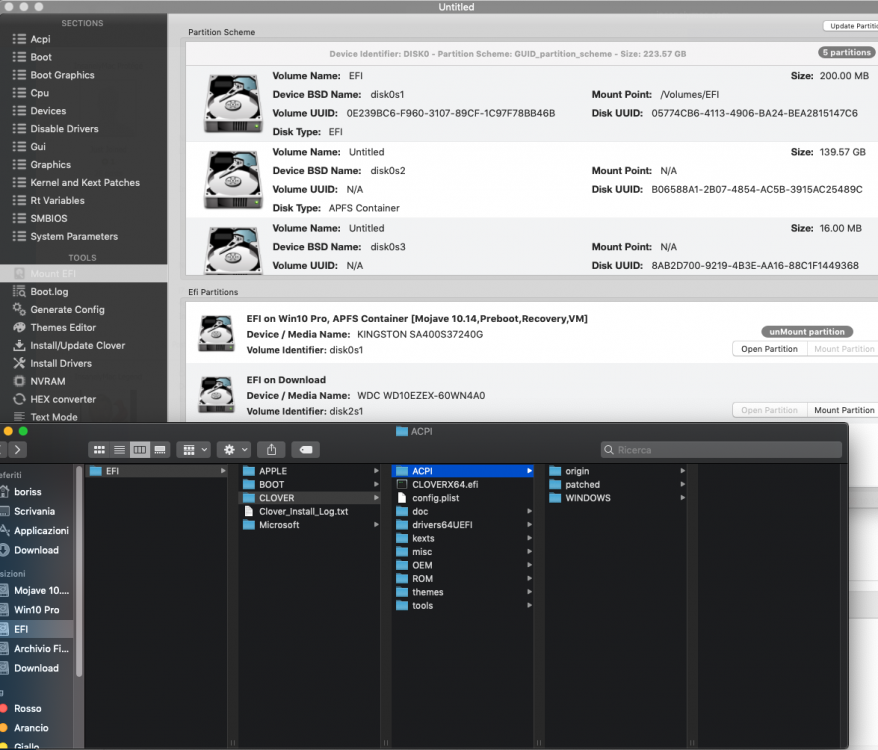Expand the origin folder arrow

pos(683,471)
